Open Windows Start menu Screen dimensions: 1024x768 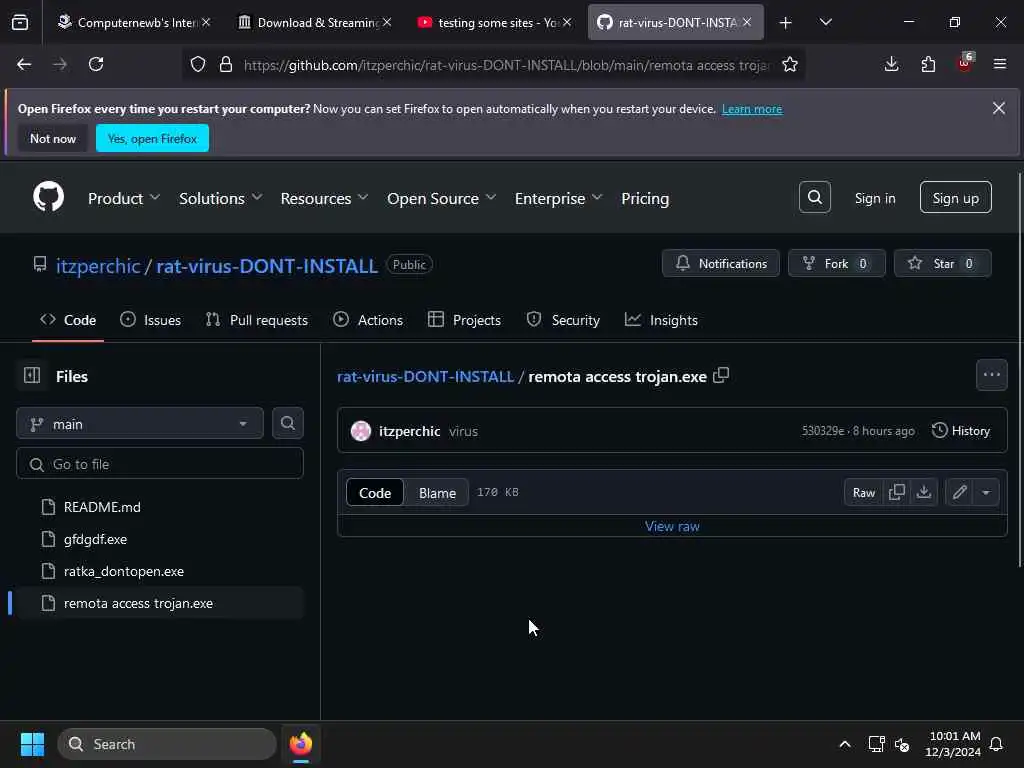(x=32, y=744)
